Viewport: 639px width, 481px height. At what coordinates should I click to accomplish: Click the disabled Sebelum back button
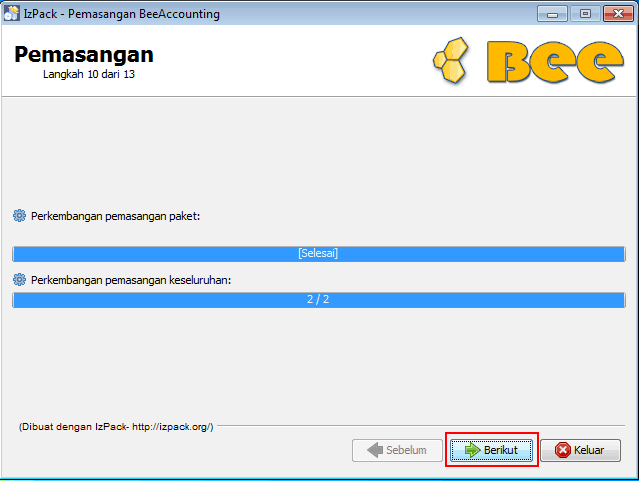[397, 450]
